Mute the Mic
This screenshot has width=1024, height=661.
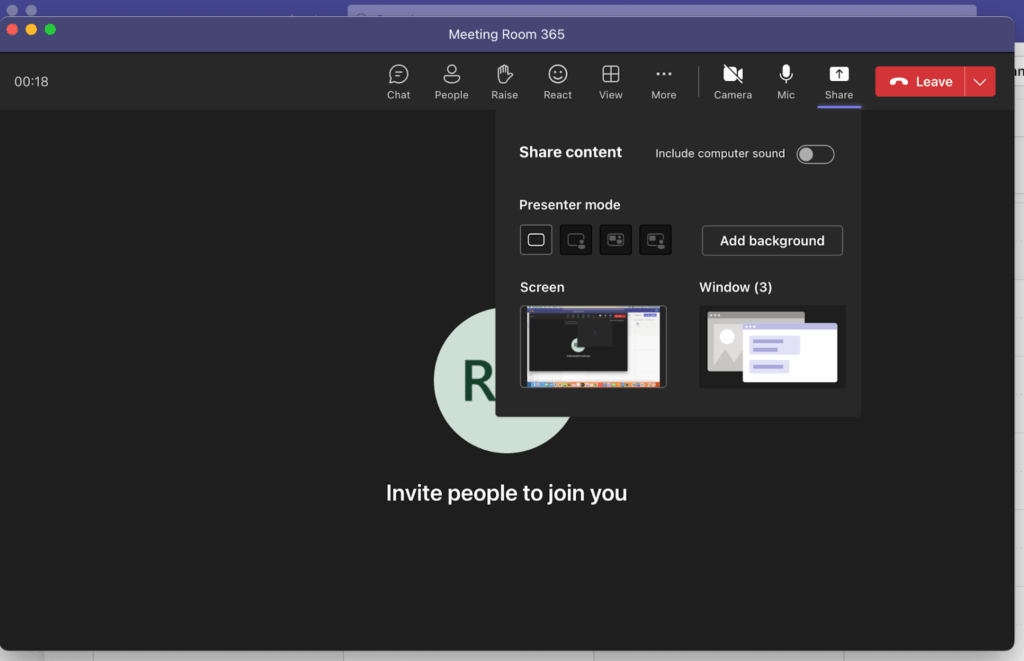(x=786, y=81)
